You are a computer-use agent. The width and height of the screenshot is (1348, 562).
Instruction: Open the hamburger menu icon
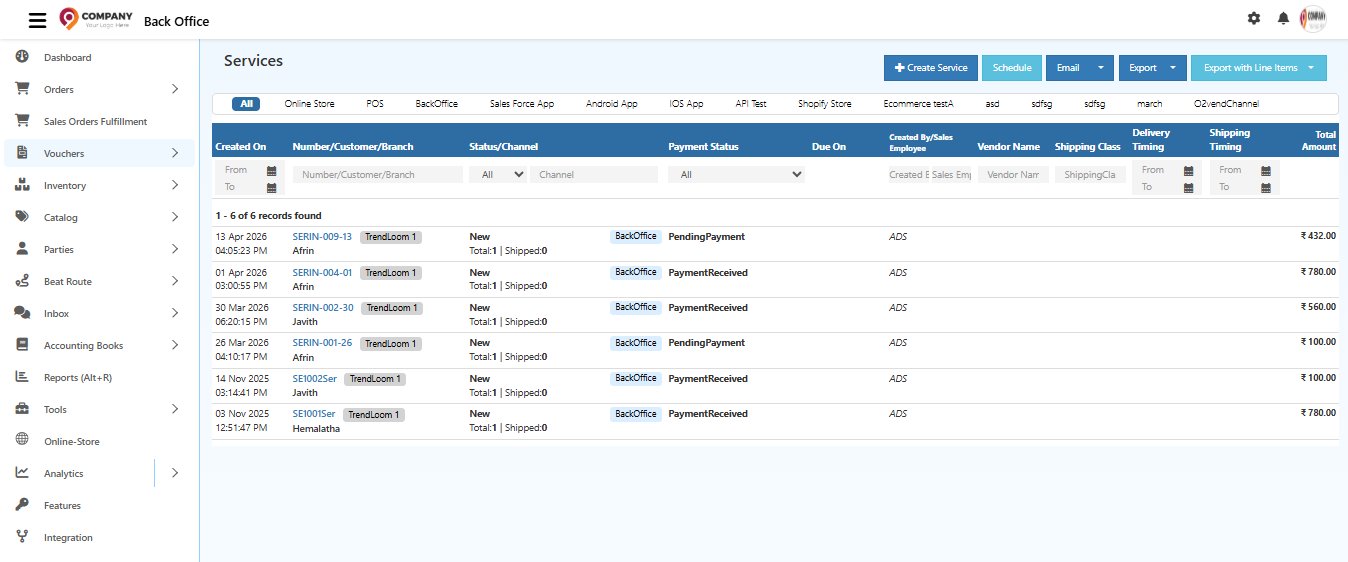coord(37,20)
